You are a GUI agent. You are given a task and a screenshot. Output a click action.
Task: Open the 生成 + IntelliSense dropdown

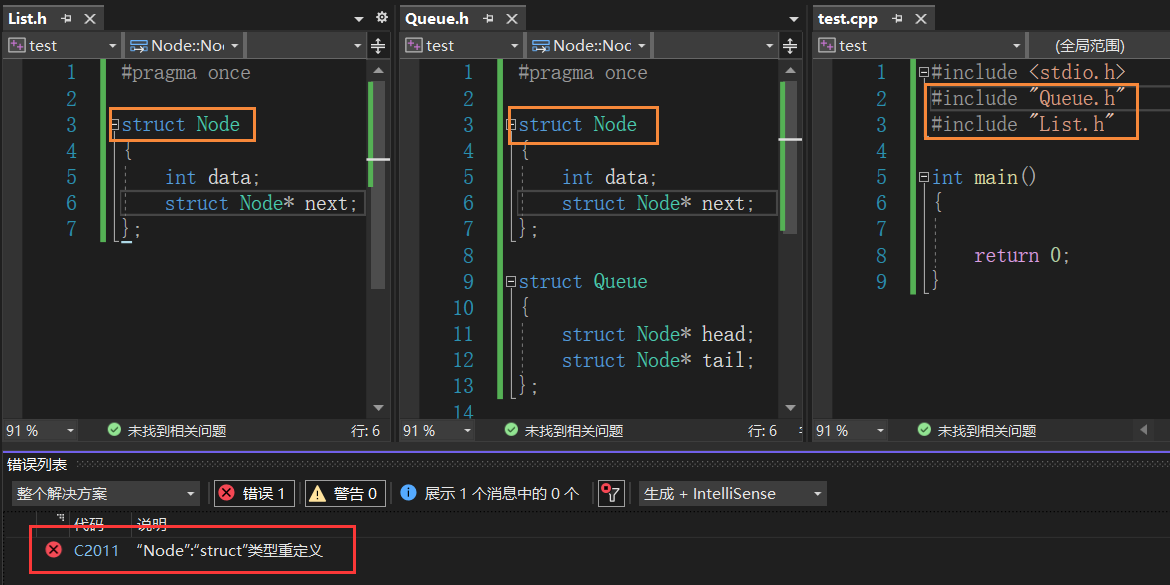(733, 493)
